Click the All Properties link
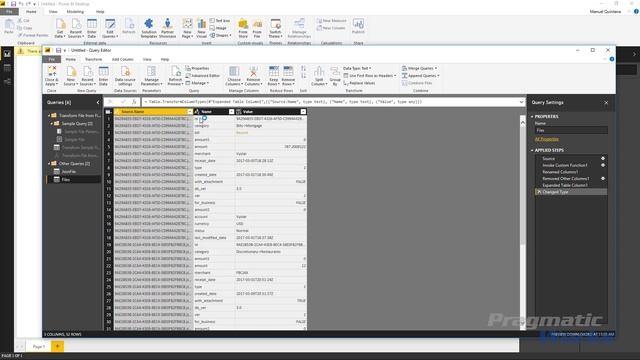 (547, 139)
